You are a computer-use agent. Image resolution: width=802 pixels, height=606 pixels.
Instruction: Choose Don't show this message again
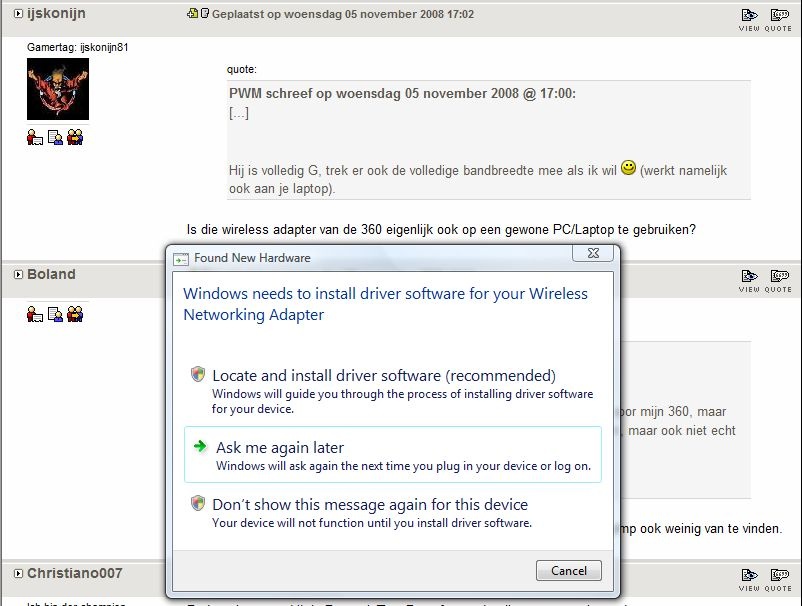click(x=369, y=505)
